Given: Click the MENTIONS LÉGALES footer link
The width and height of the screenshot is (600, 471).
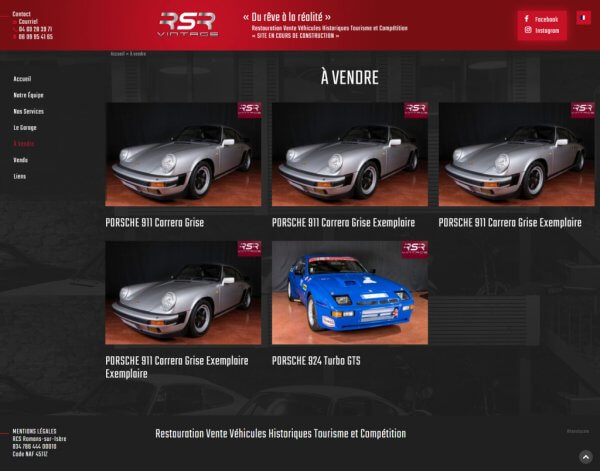Looking at the screenshot, I should tap(34, 431).
